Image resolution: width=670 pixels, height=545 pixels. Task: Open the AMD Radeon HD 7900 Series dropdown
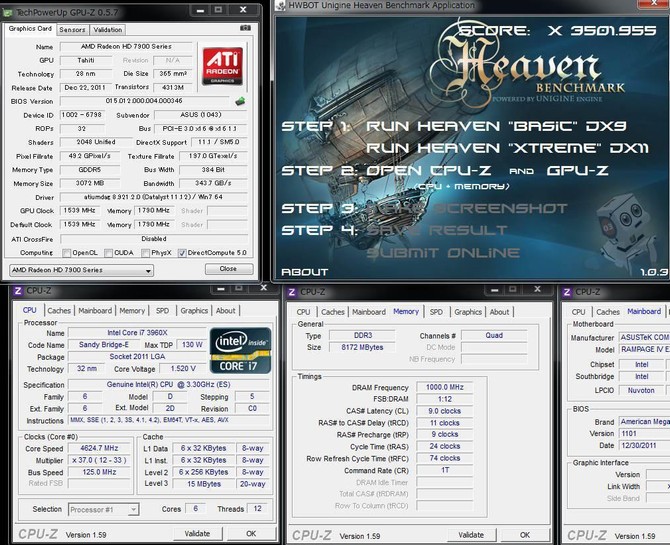[x=81, y=270]
